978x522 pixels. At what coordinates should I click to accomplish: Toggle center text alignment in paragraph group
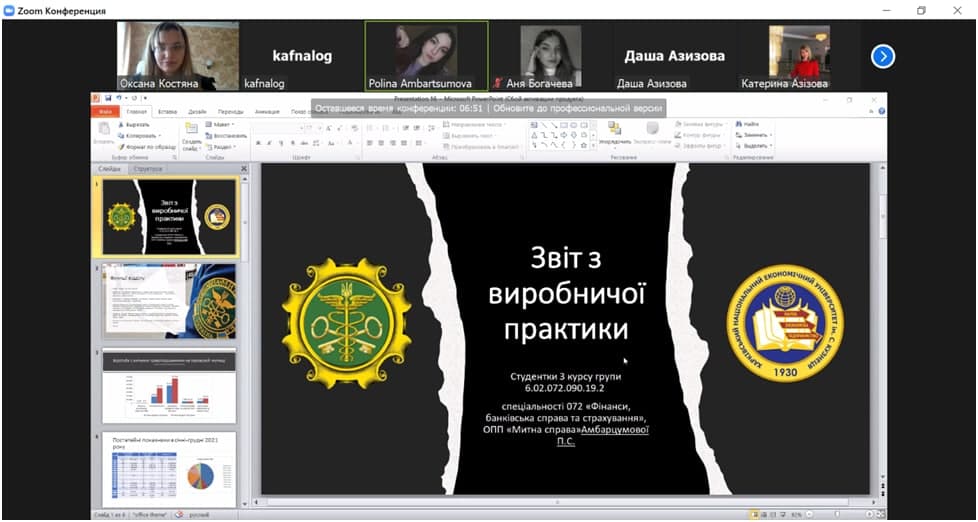point(381,143)
